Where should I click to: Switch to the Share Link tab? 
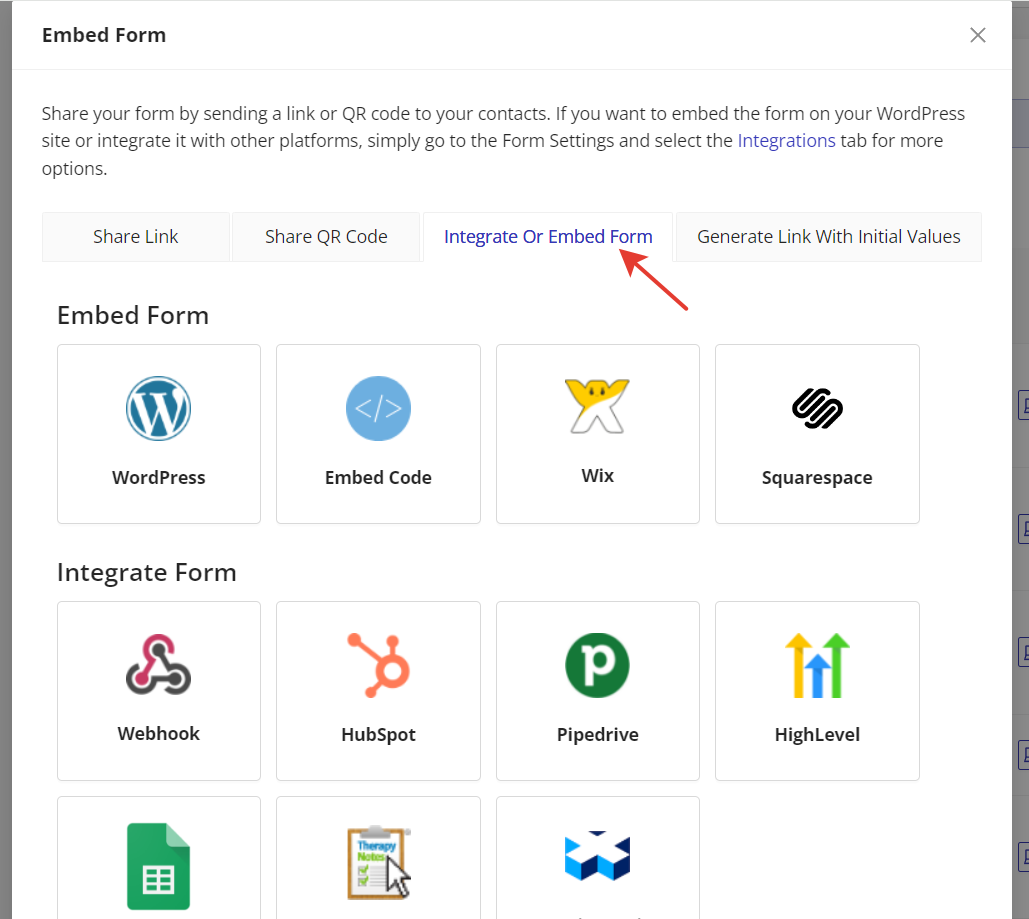(x=136, y=237)
